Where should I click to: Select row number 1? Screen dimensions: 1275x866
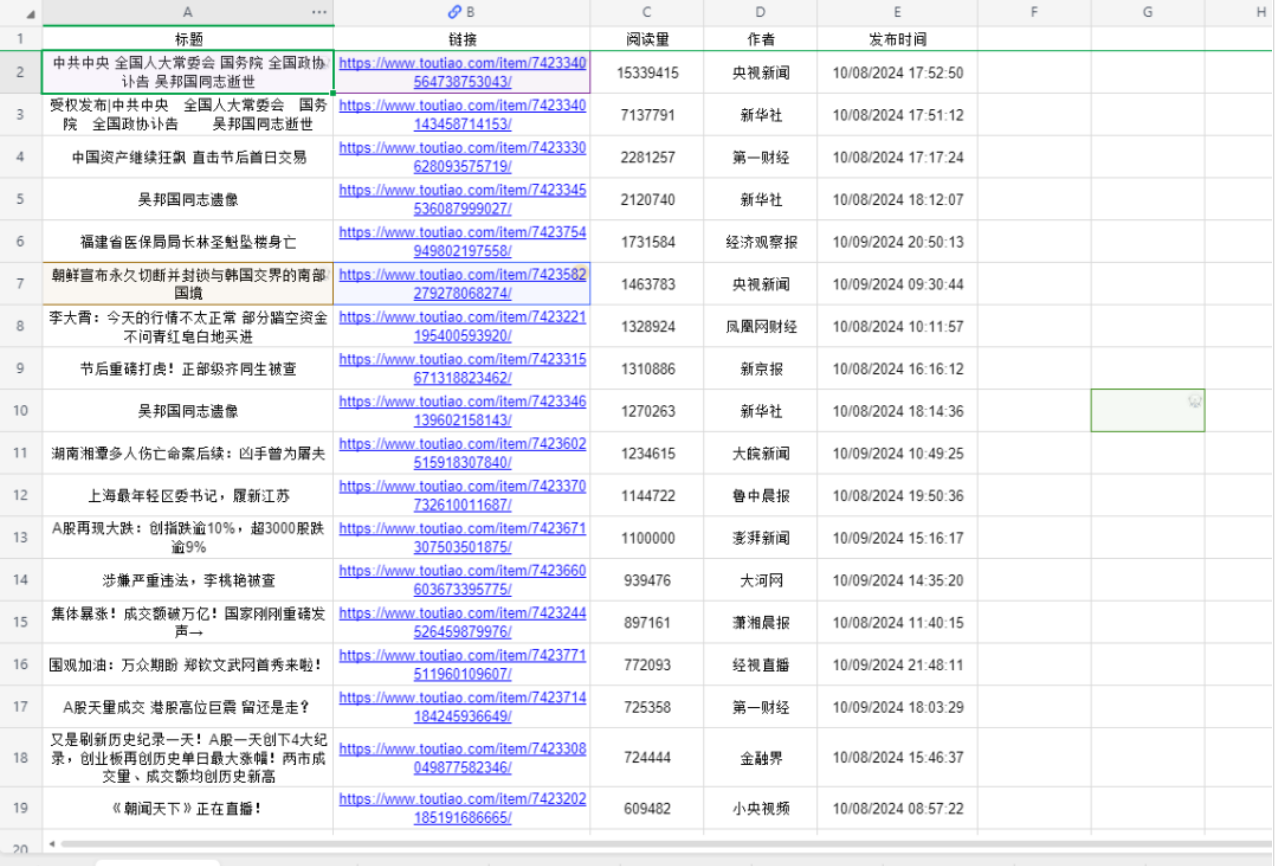pyautogui.click(x=20, y=39)
